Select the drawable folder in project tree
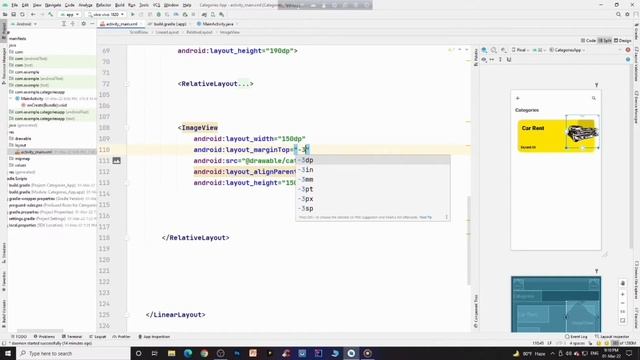The width and height of the screenshot is (640, 360). coord(23,139)
